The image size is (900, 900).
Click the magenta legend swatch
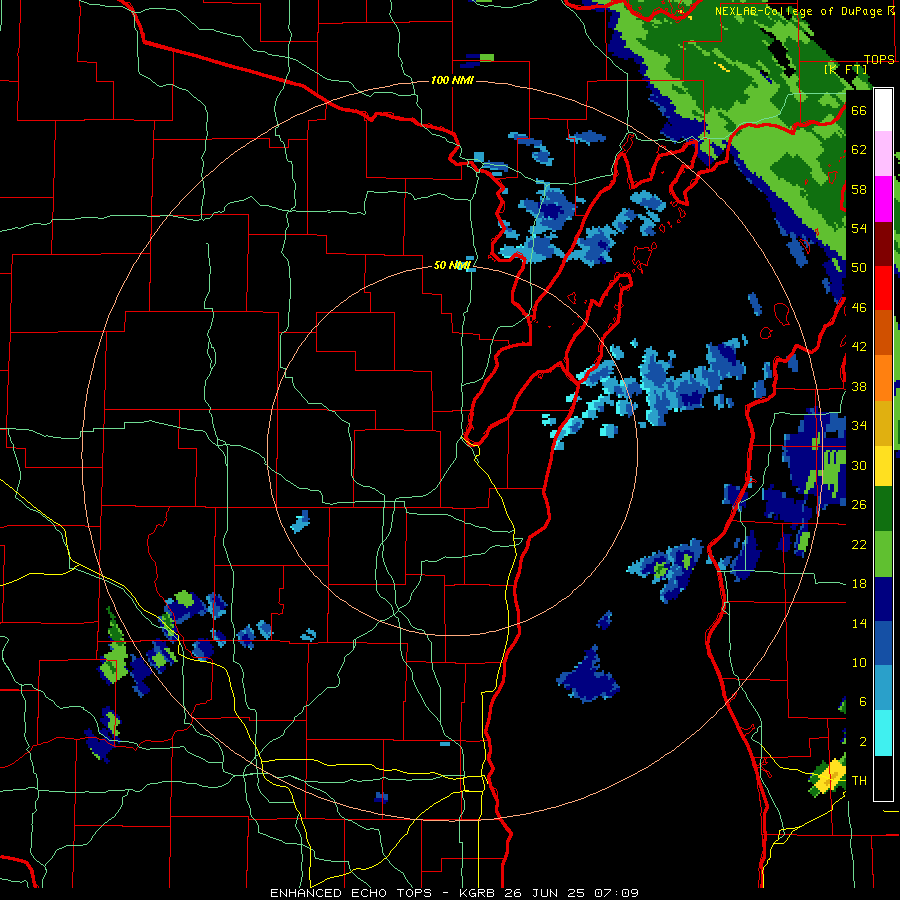883,199
